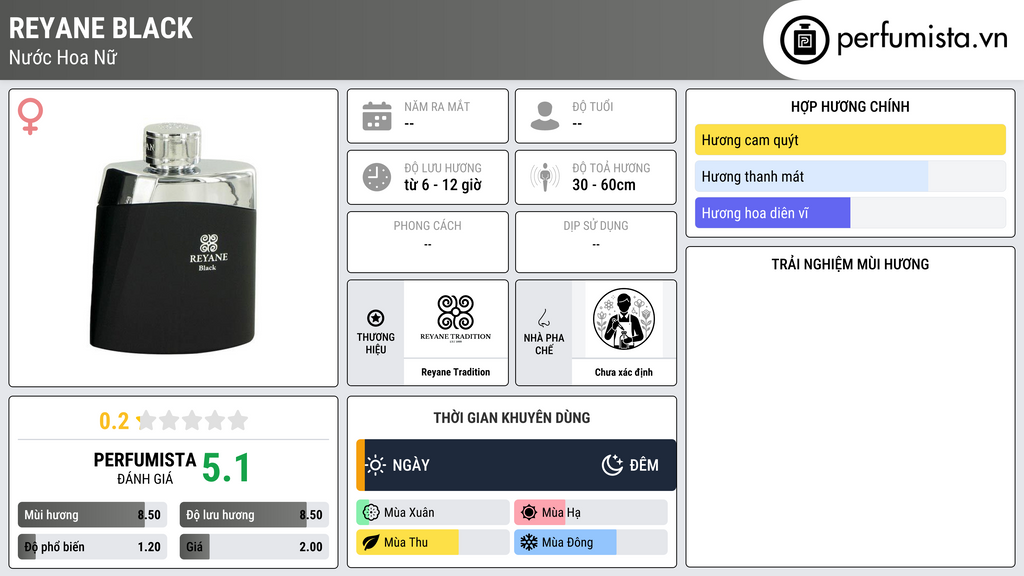Click the Reyane Black bottle image

point(173,238)
